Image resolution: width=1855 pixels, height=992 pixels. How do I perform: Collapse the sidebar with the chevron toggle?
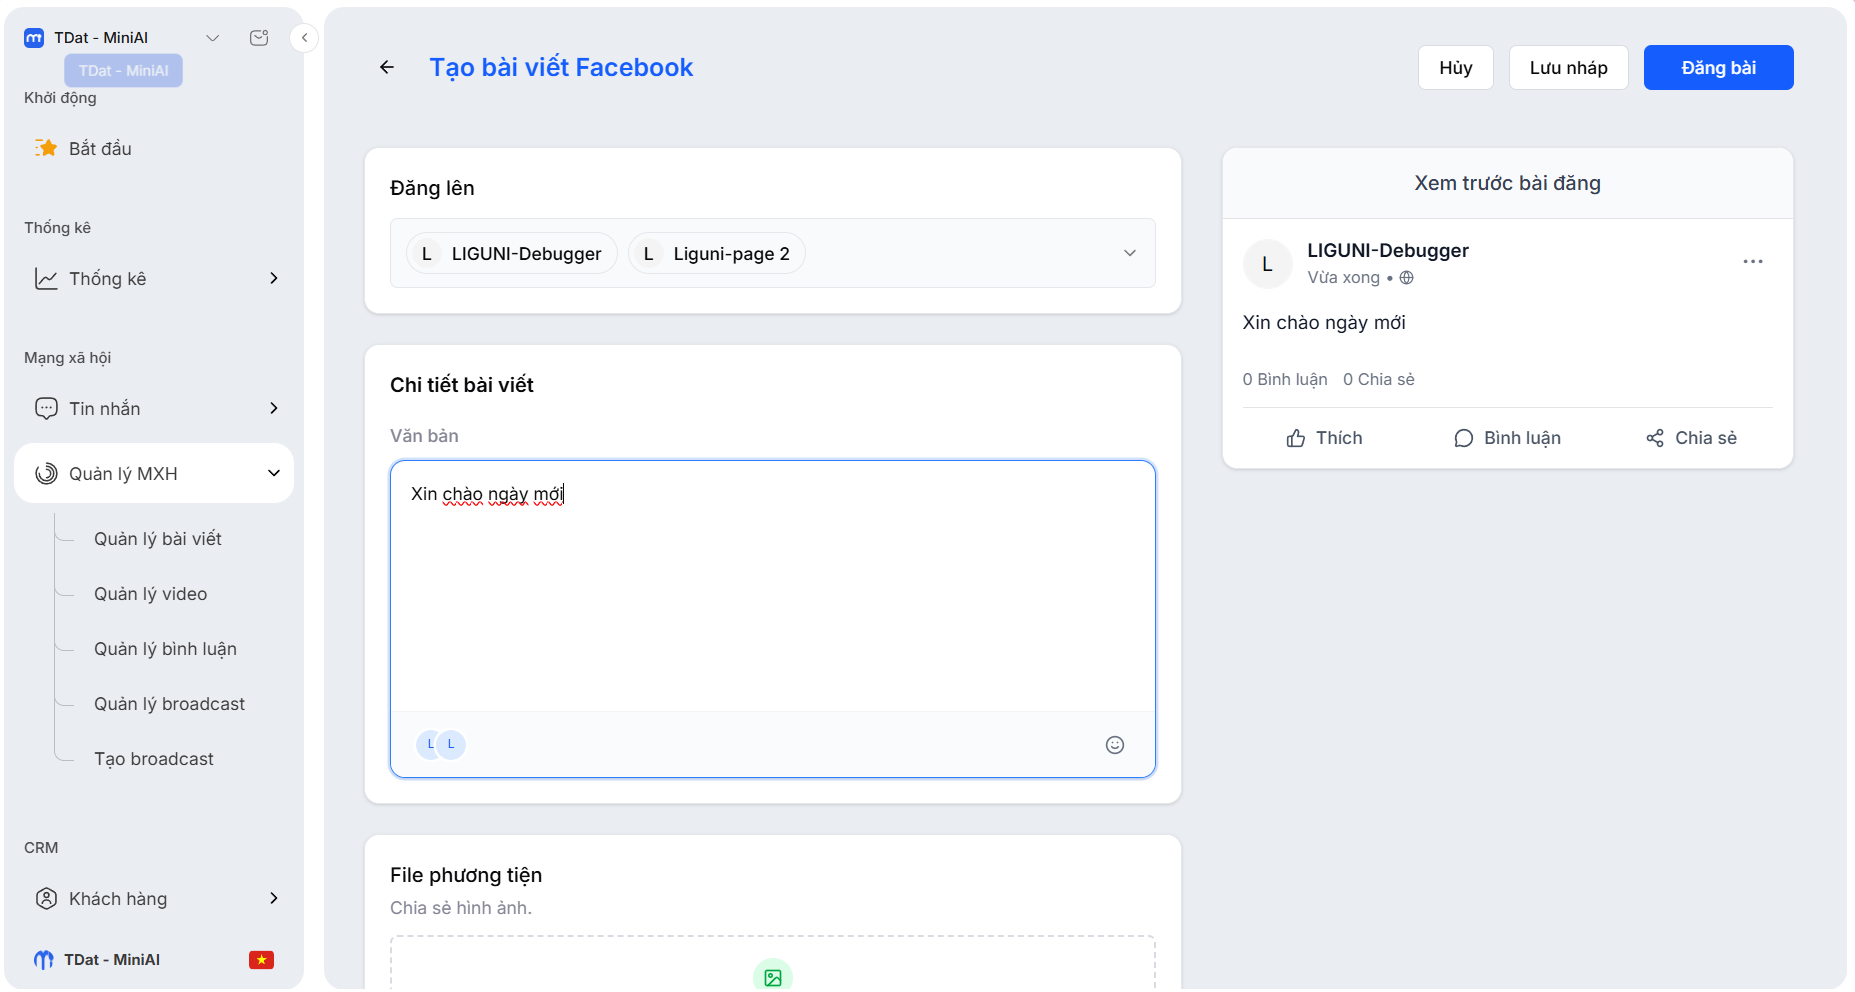(304, 38)
